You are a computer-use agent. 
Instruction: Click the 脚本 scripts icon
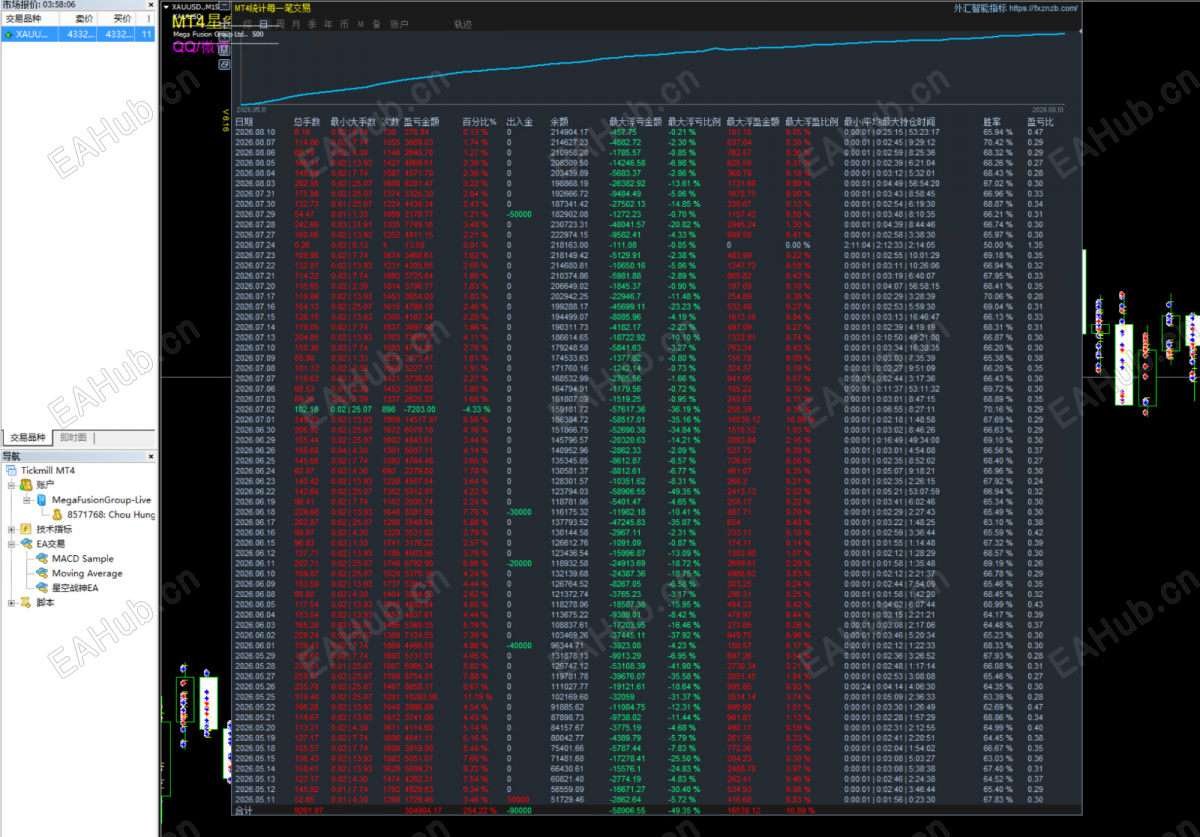pyautogui.click(x=26, y=603)
